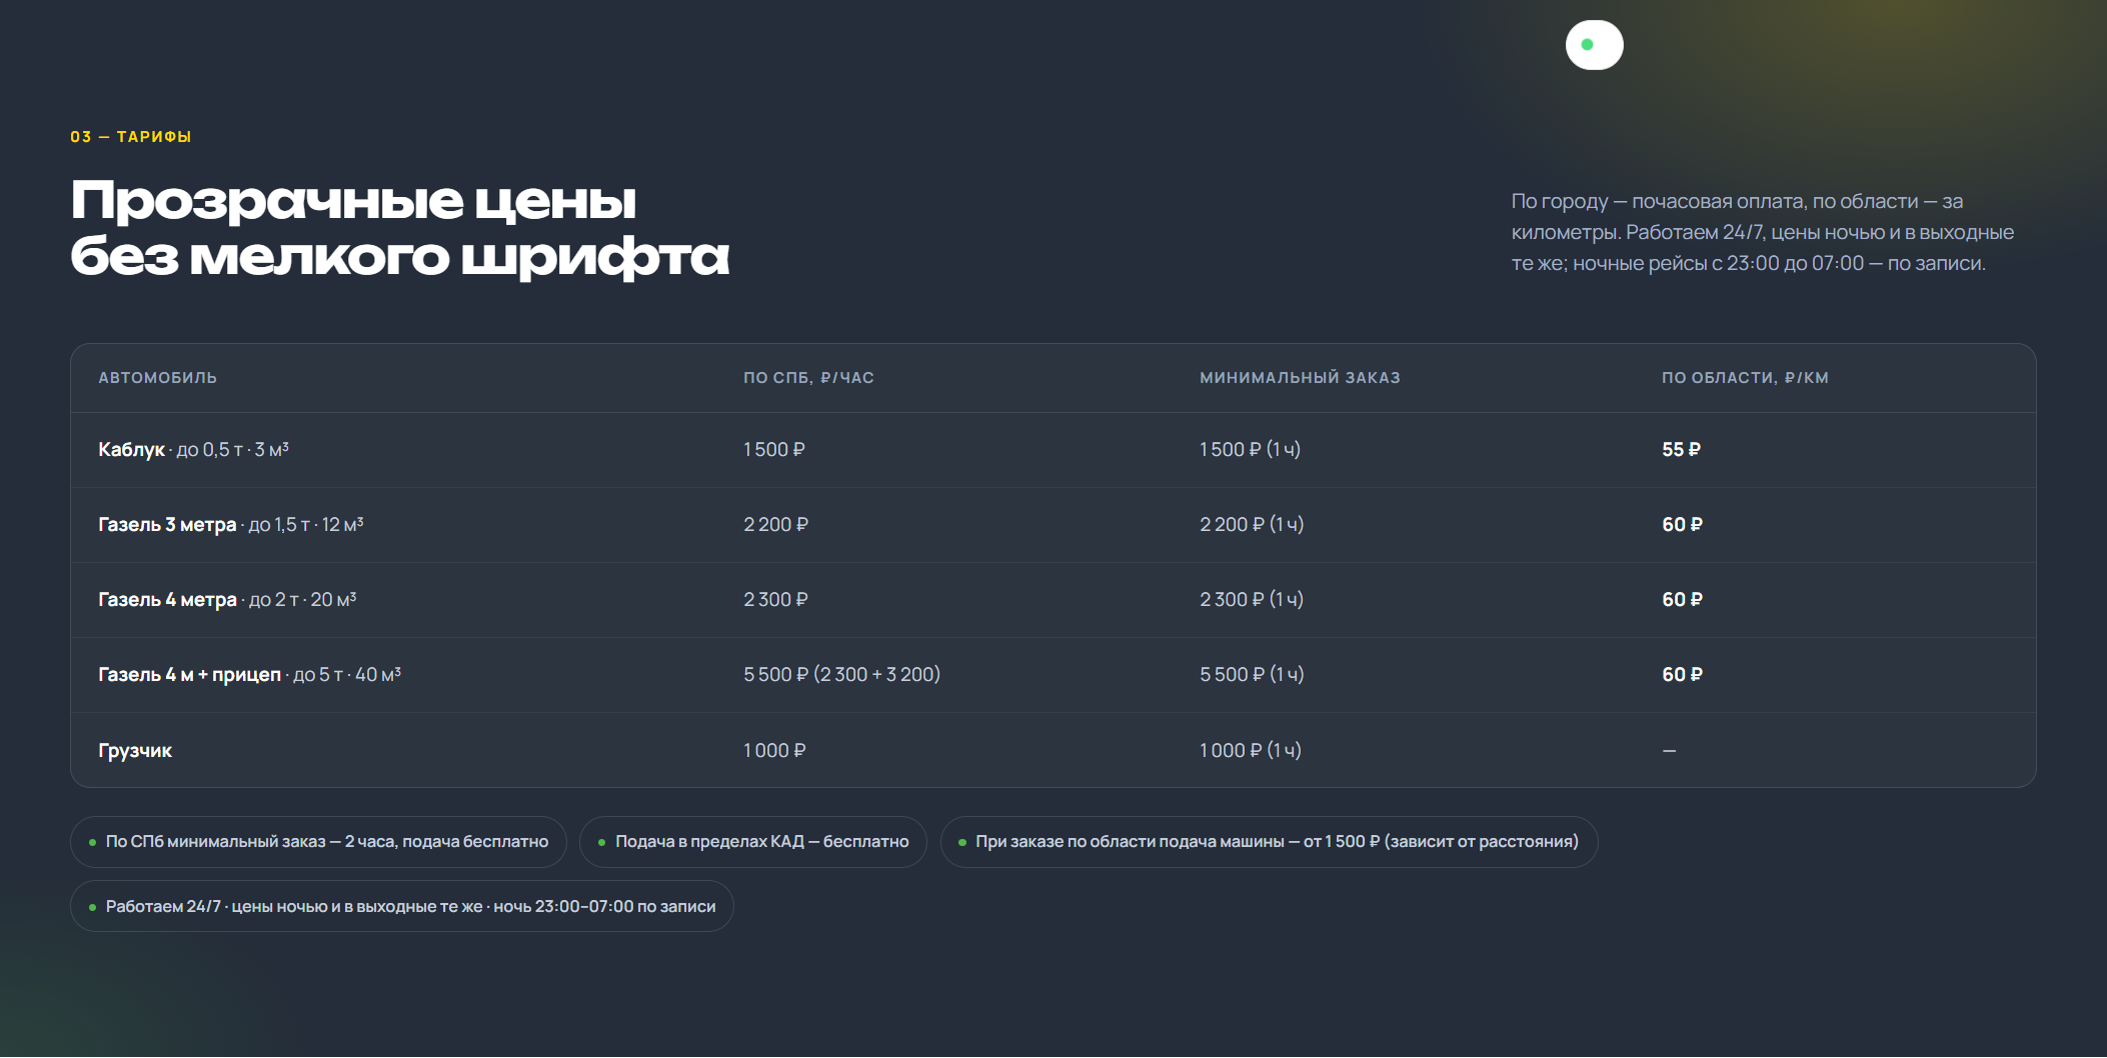Click the paragraph starting "По городу — почасовая оплата"
The height and width of the screenshot is (1058, 2107).
(x=1763, y=232)
